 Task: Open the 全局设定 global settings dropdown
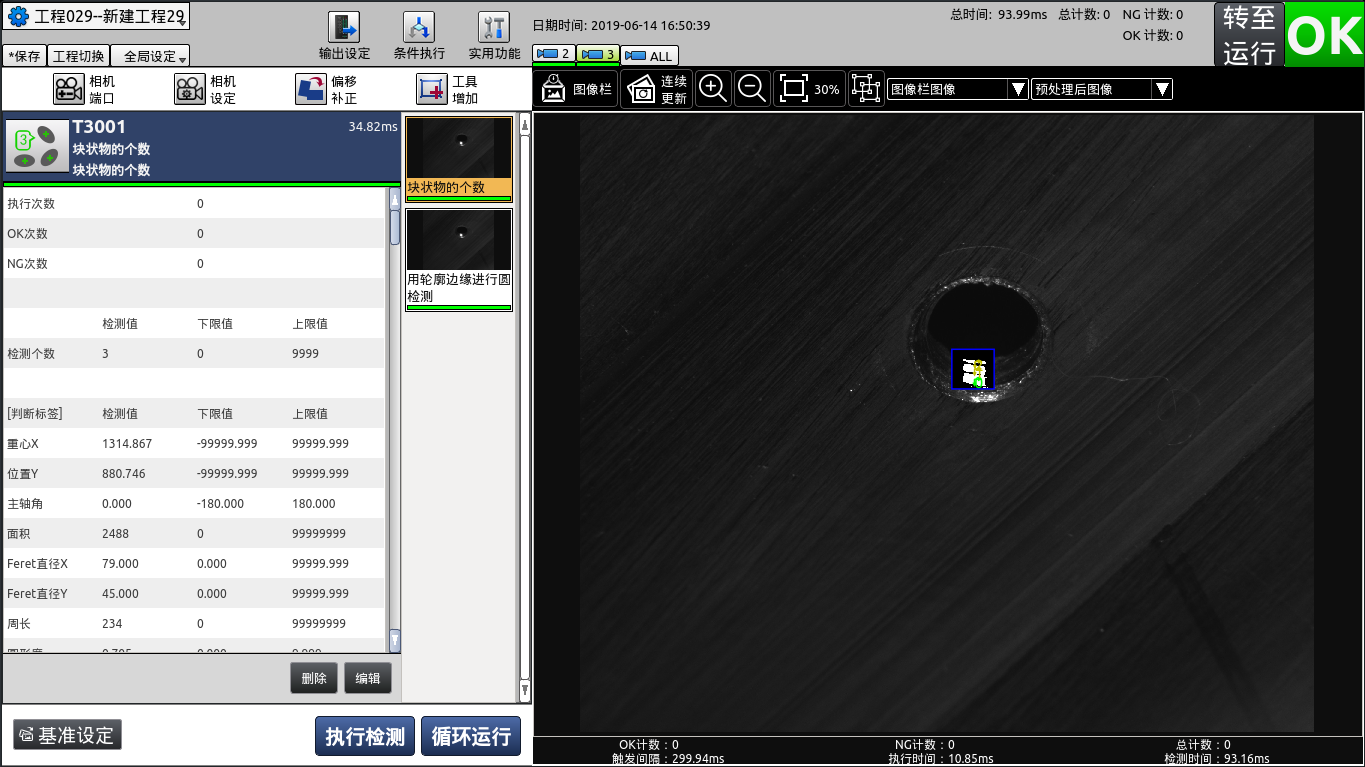point(150,56)
